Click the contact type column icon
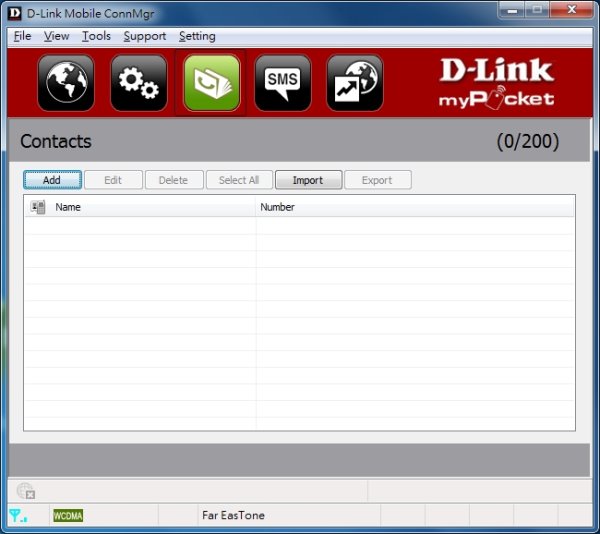600x534 pixels. pyautogui.click(x=38, y=207)
